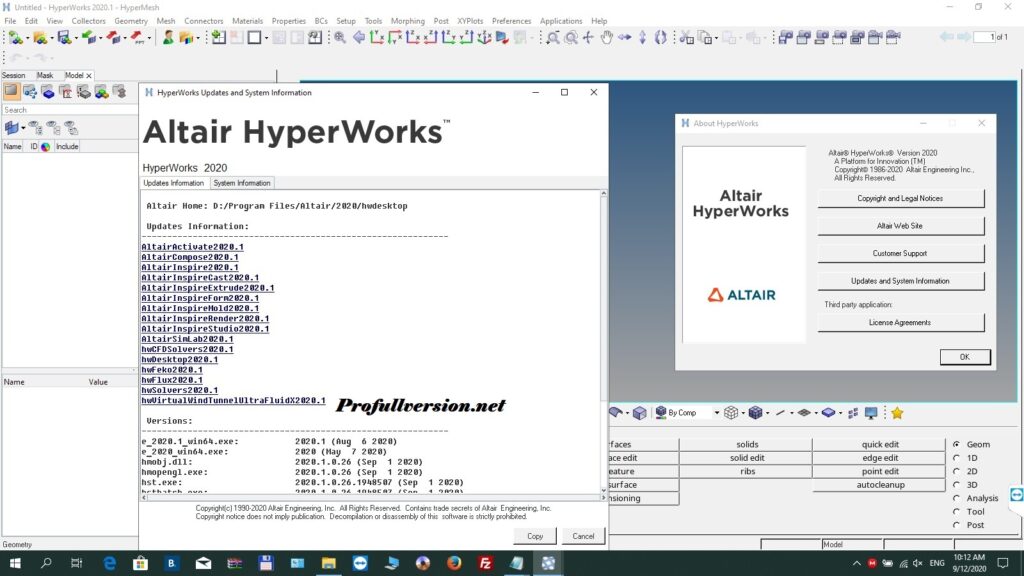Click the monitor performance icon on visualization toolbar
1024x576 pixels.
[x=871, y=412]
